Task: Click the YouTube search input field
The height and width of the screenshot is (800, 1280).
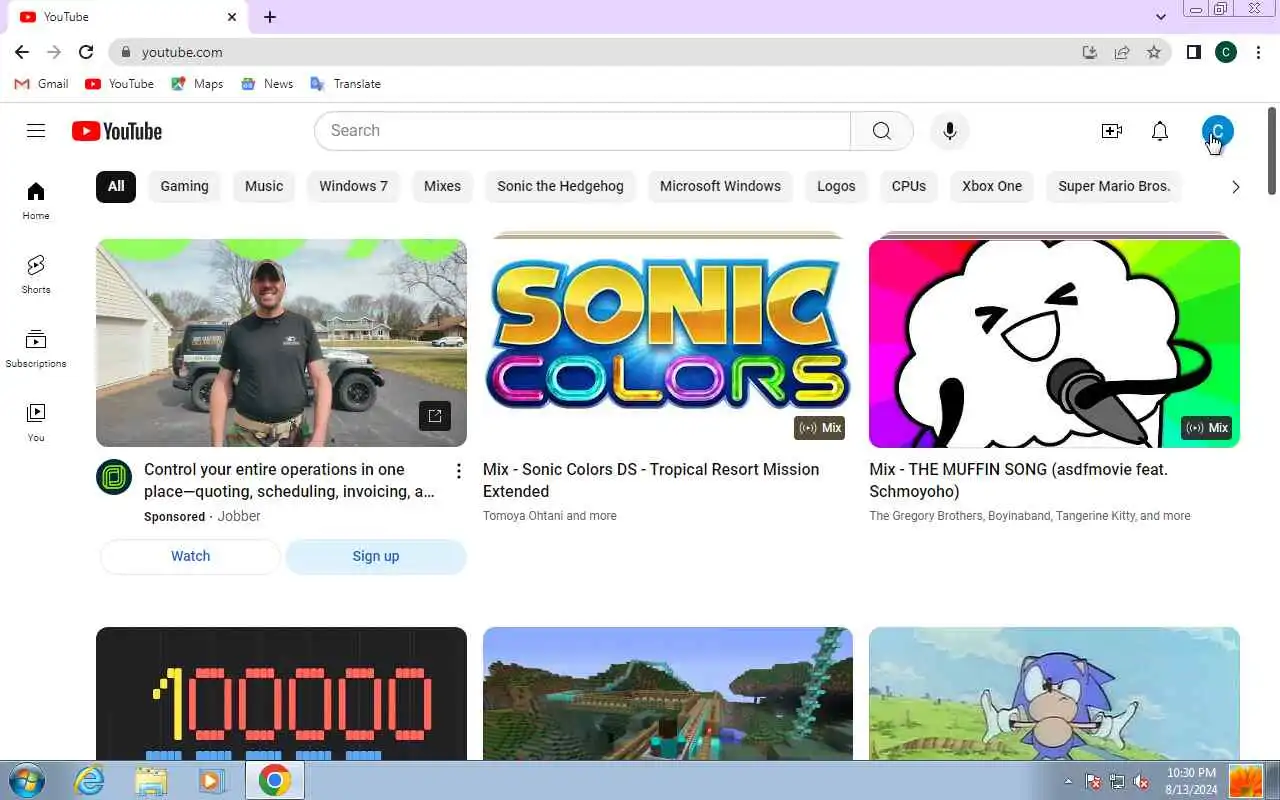Action: click(582, 131)
